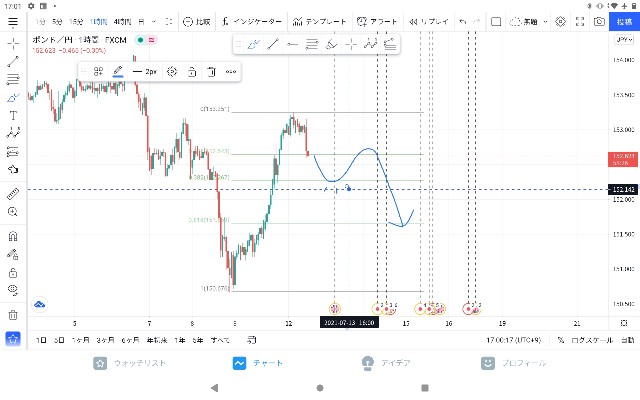Choose cross line in the favorites floating toolbar
This screenshot has height=400, width=640.
[x=351, y=44]
